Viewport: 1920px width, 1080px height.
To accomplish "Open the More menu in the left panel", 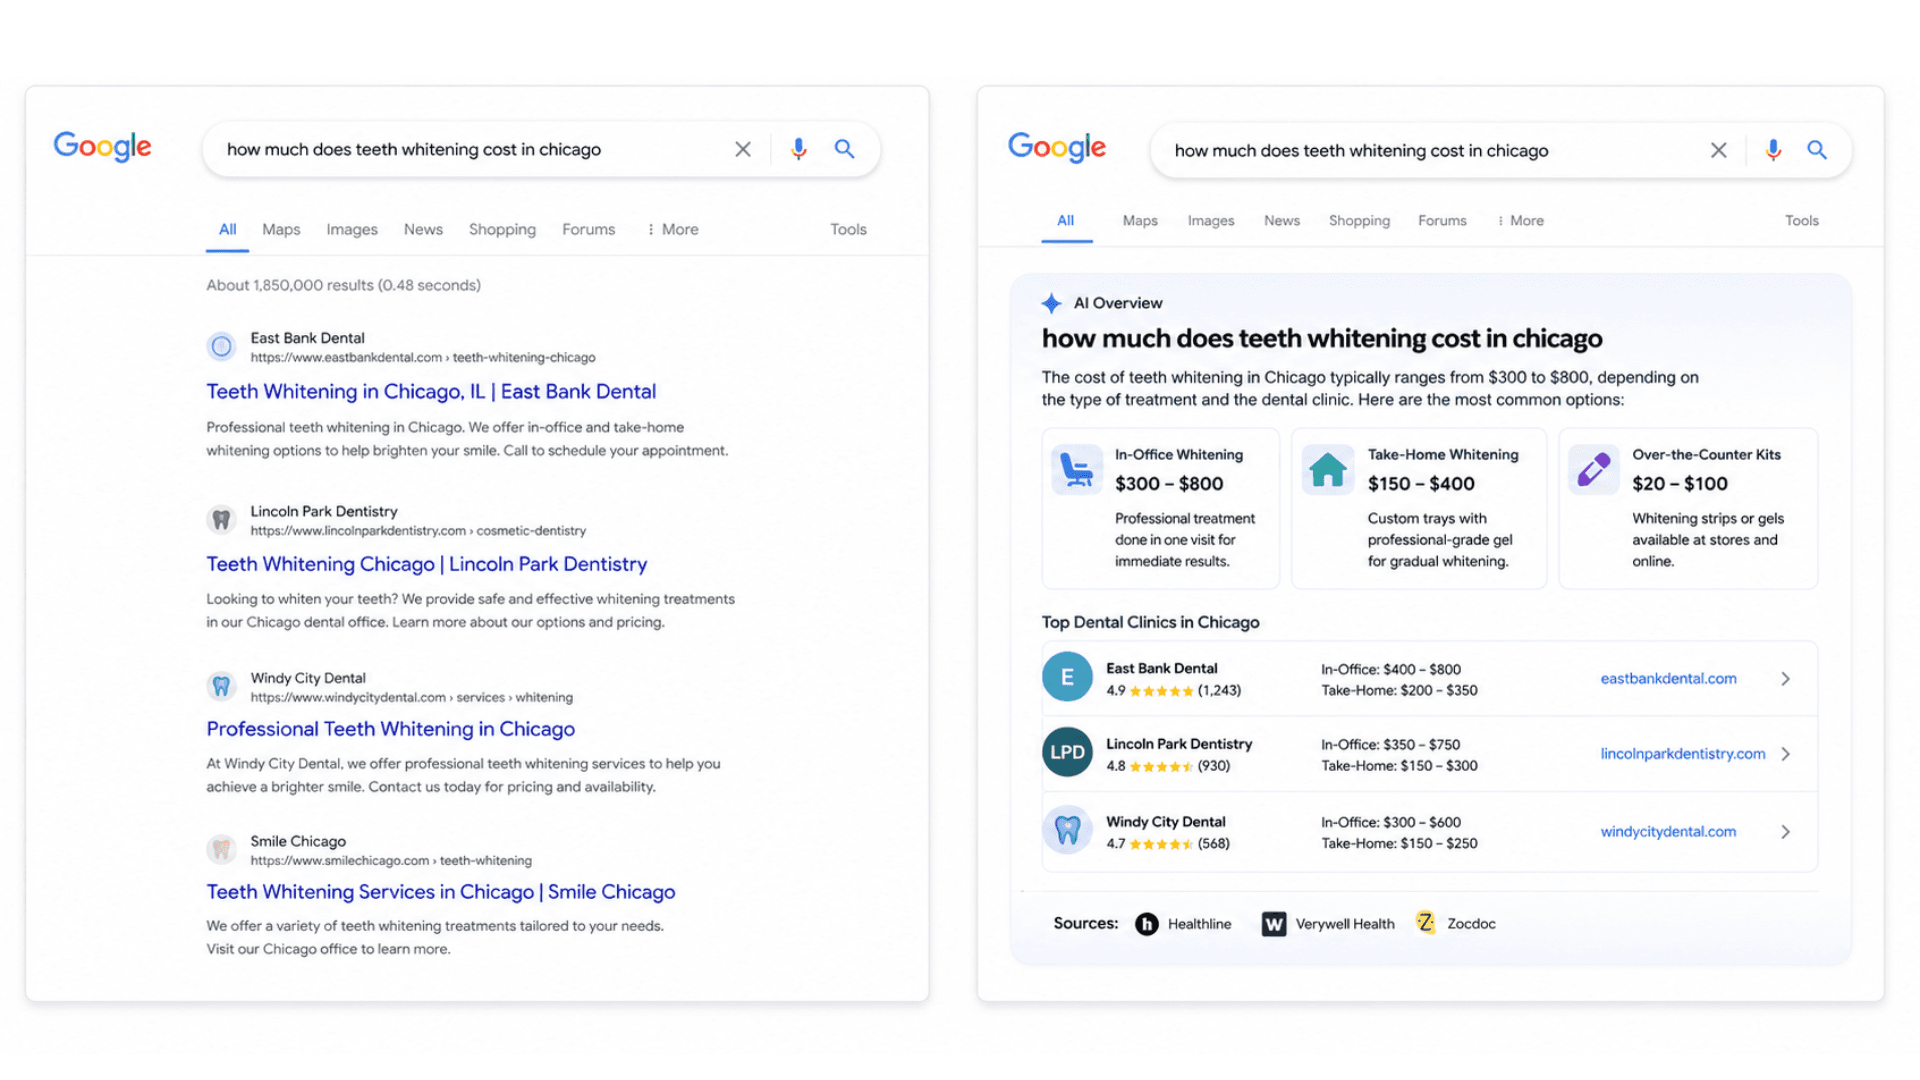I will (672, 229).
